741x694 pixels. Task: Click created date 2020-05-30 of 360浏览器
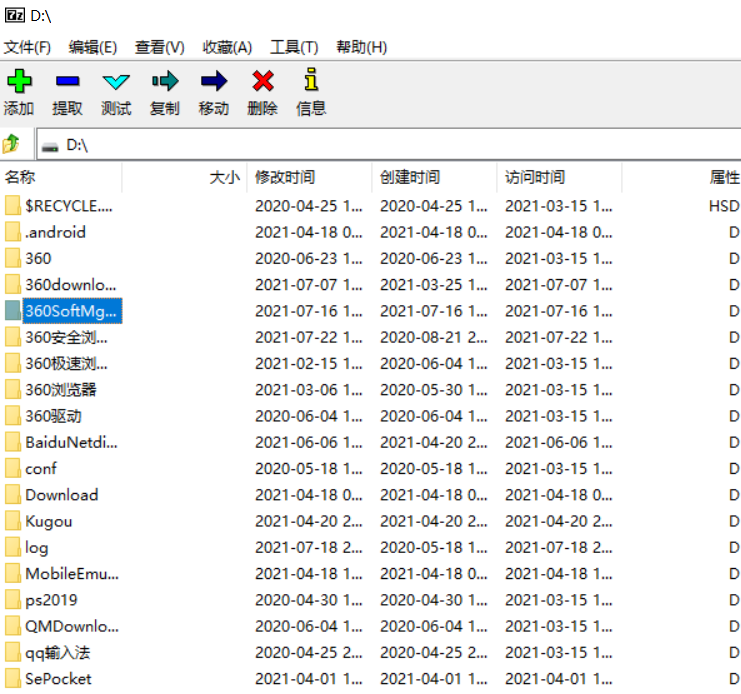pyautogui.click(x=433, y=390)
